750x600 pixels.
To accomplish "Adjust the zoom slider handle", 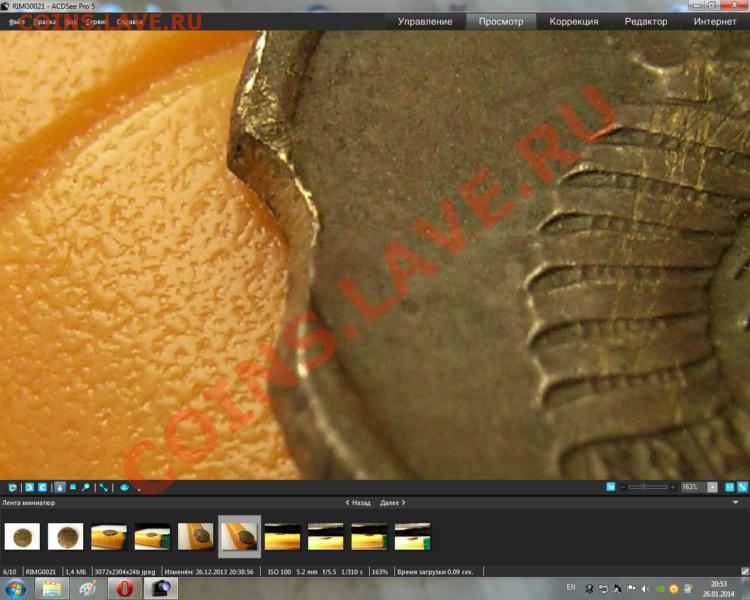I will [644, 487].
